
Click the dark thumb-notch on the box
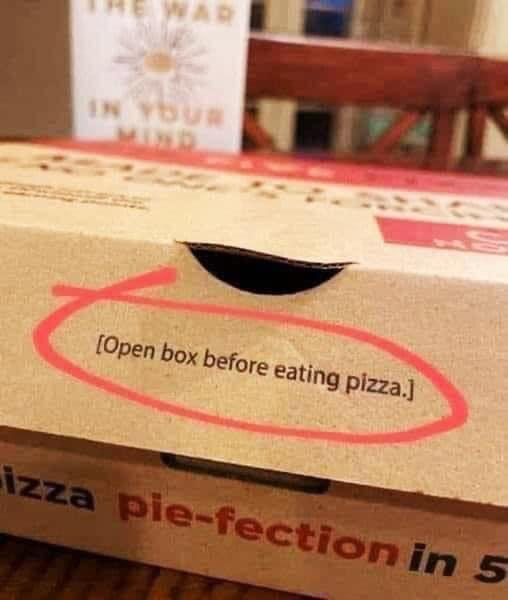tap(267, 268)
